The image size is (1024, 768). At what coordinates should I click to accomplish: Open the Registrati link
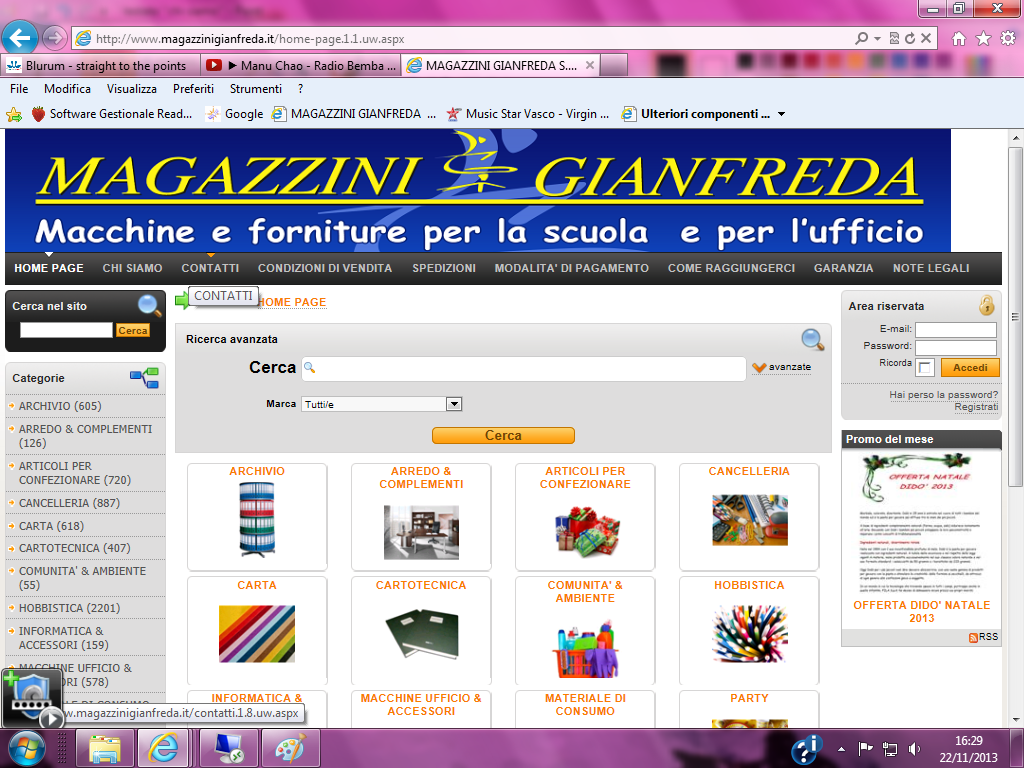click(x=976, y=407)
